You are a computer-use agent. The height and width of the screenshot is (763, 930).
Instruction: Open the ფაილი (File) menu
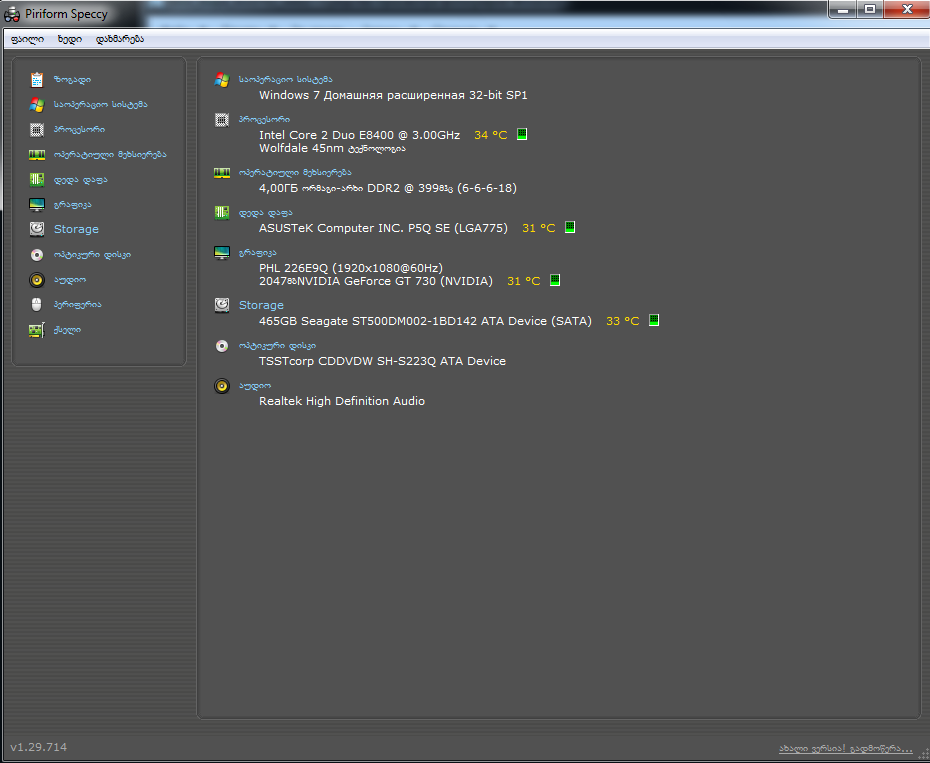27,39
